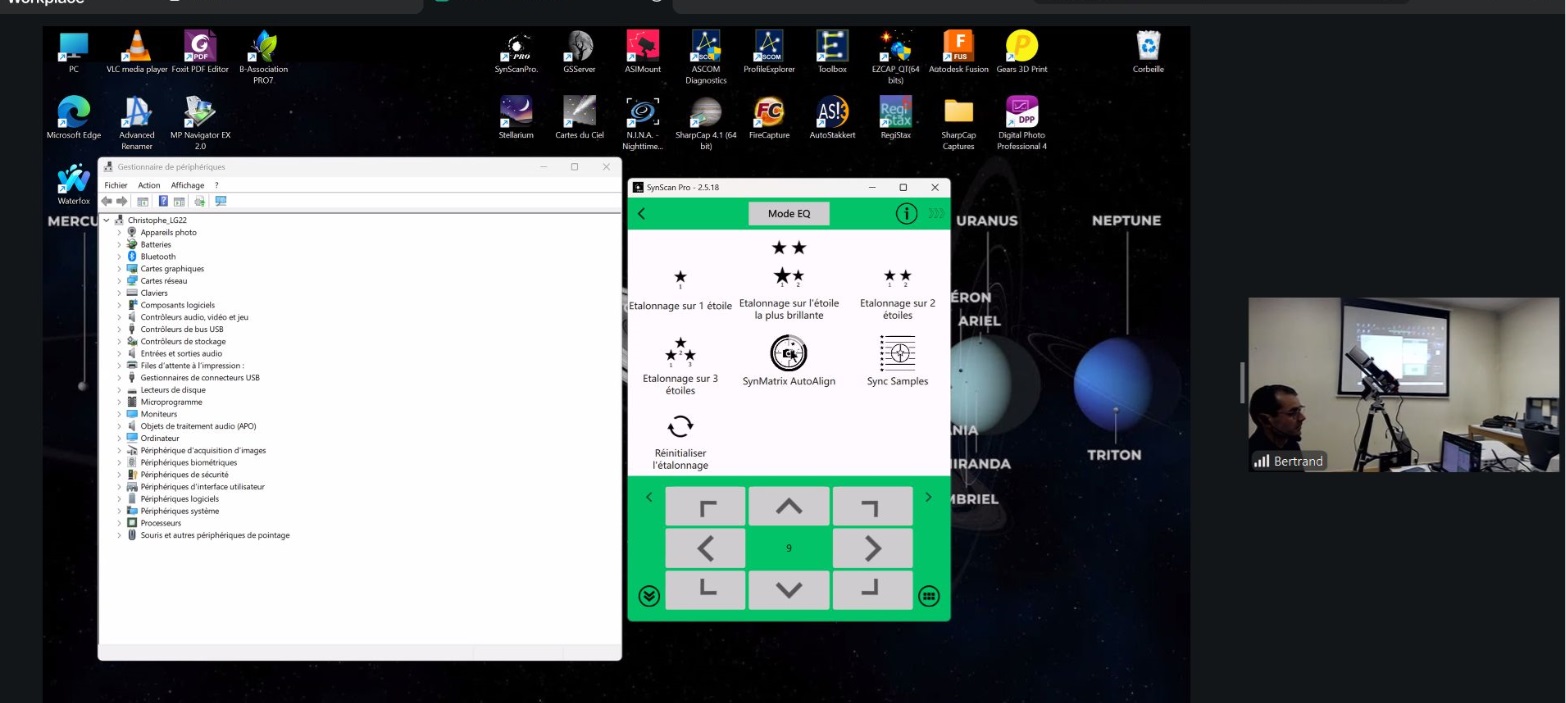Choose Etalonnage sur 3 étoiles

(680, 352)
